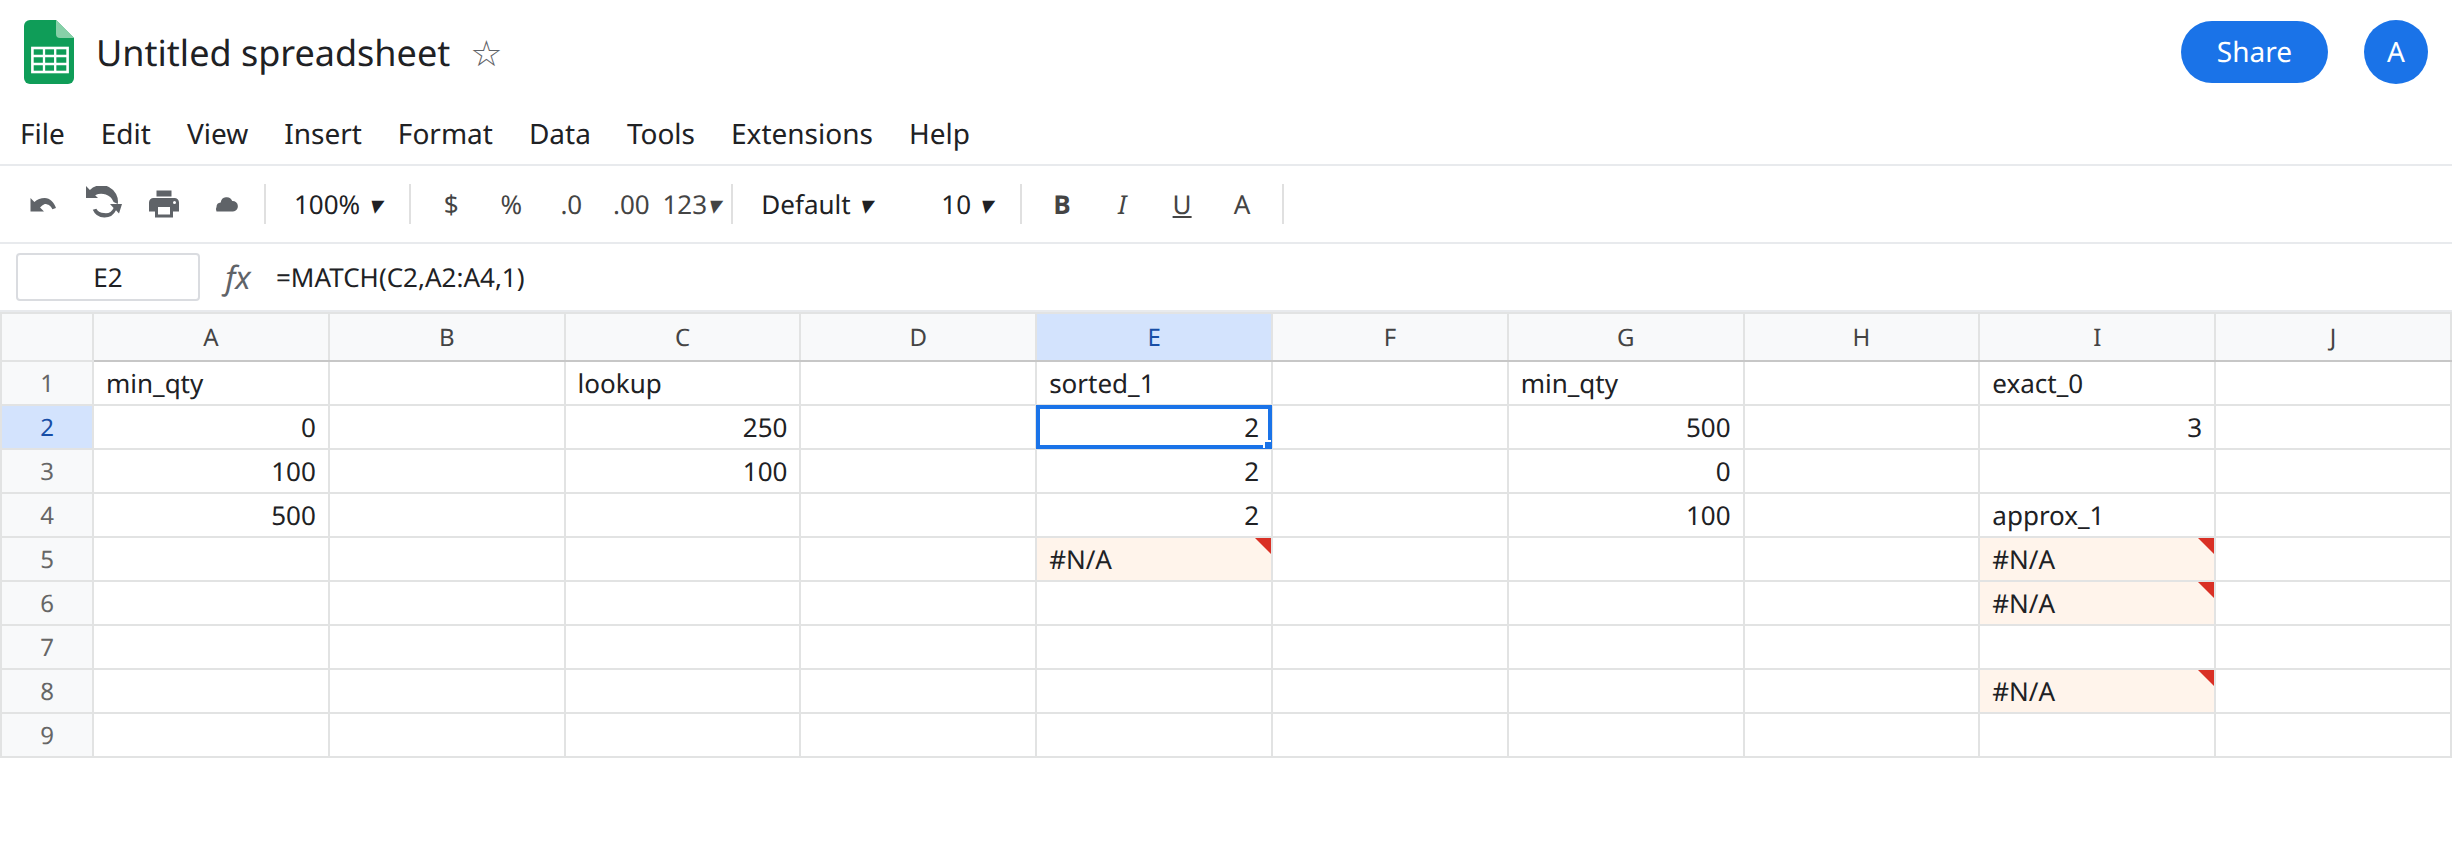Viewport: 2452px width, 860px height.
Task: Open the font size 10 dropdown
Action: pos(968,205)
